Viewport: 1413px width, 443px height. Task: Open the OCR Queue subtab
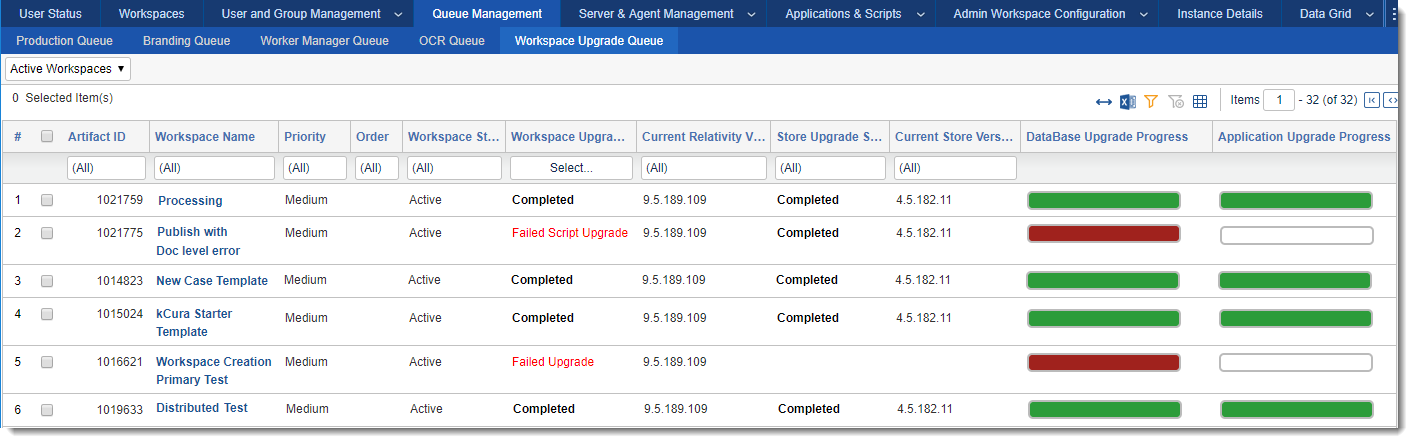coord(452,41)
